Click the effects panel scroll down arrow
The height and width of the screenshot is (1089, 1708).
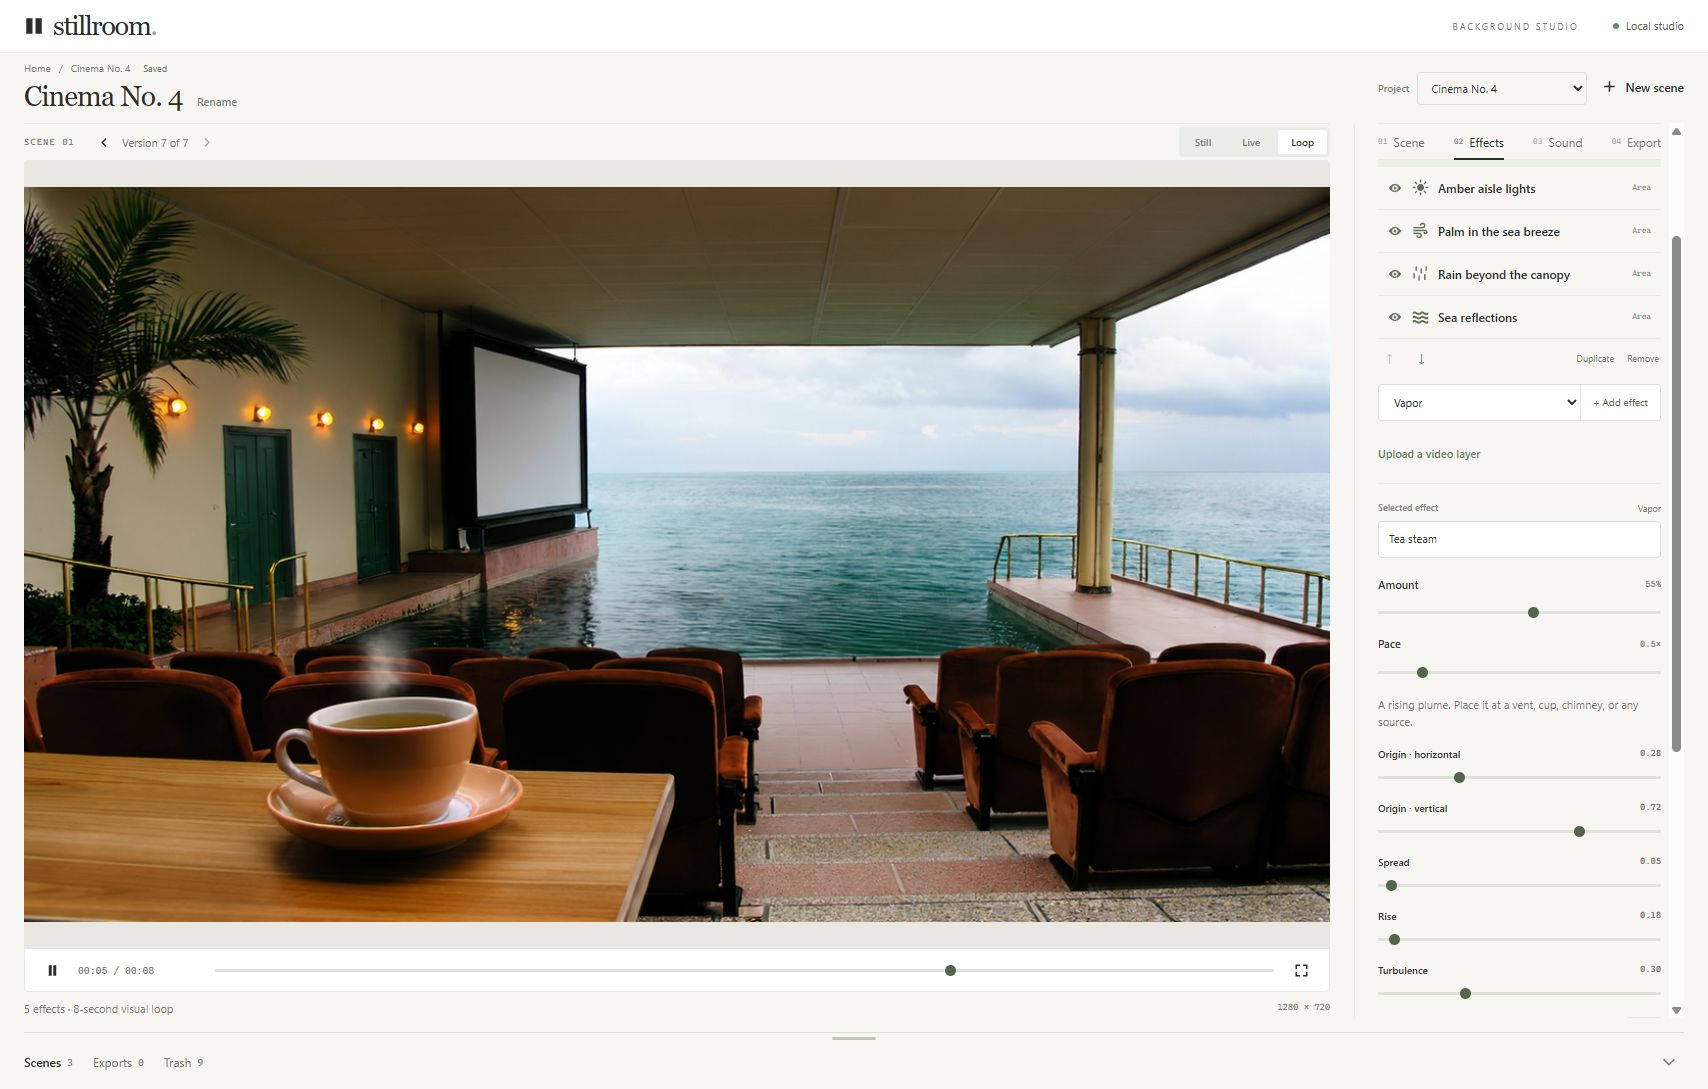click(x=1676, y=1010)
